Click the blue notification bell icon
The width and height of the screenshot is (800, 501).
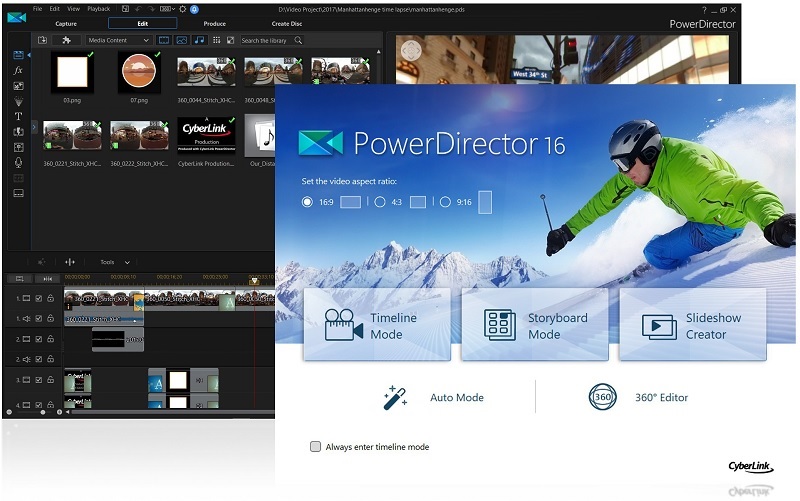click(x=194, y=9)
